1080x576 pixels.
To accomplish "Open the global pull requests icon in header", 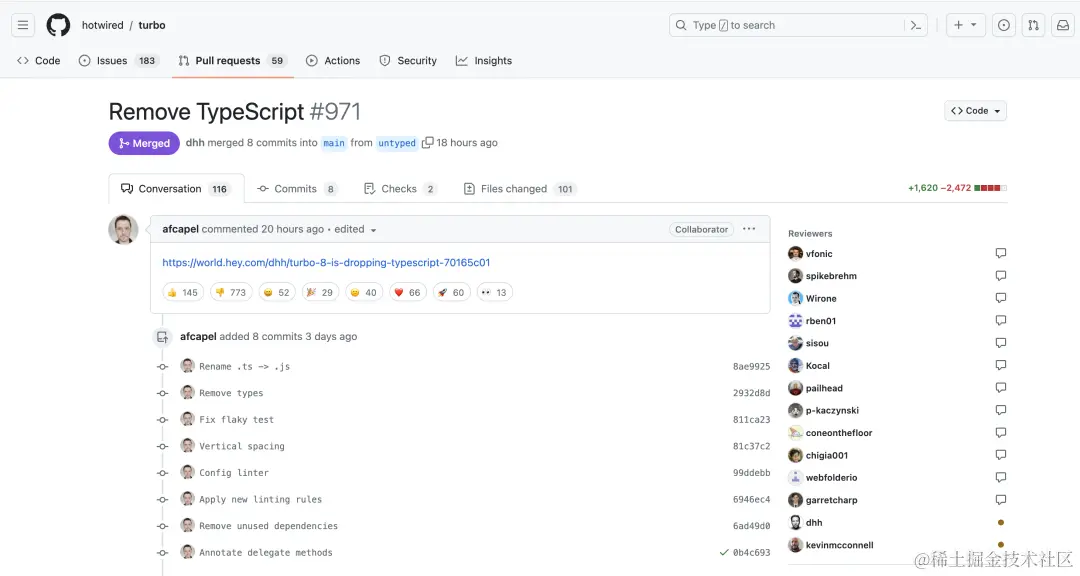I will [1033, 25].
